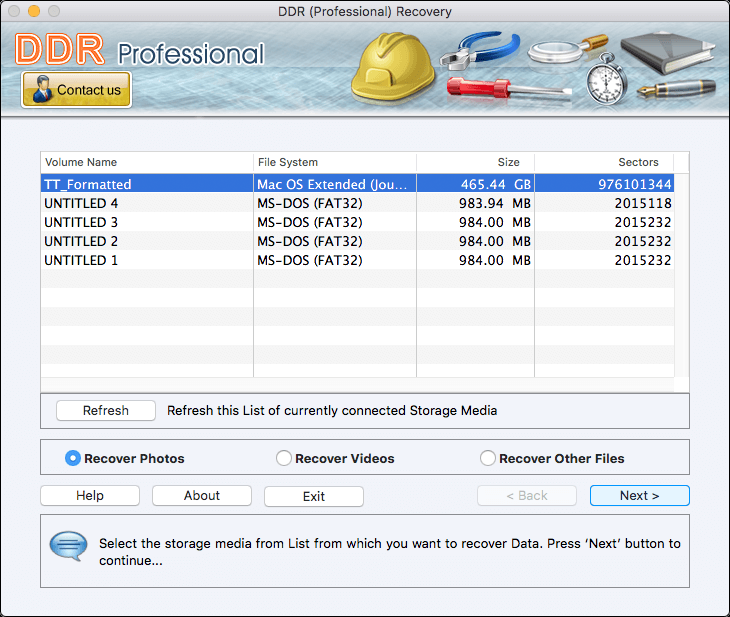Screen dimensions: 730x617
Task: Click the Mac OS Extended file system cell
Action: click(335, 184)
